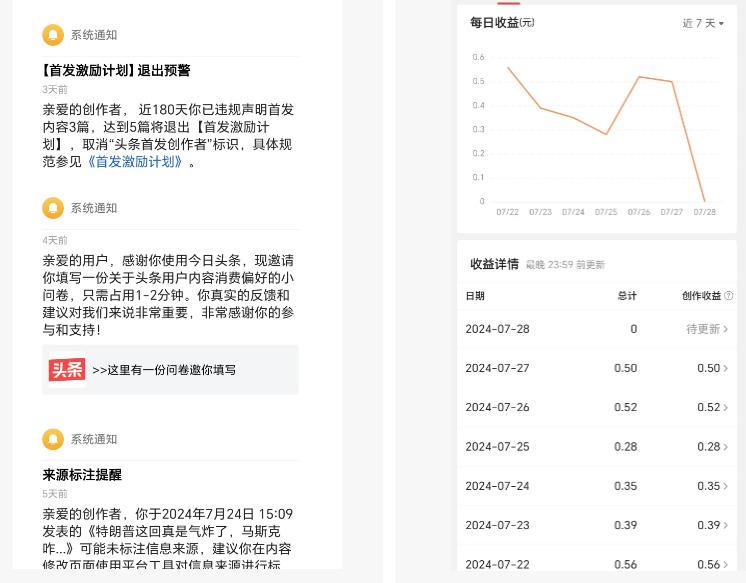The image size is (746, 583).
Task: Open the 《首发激励计划》 link
Action: pos(134,162)
